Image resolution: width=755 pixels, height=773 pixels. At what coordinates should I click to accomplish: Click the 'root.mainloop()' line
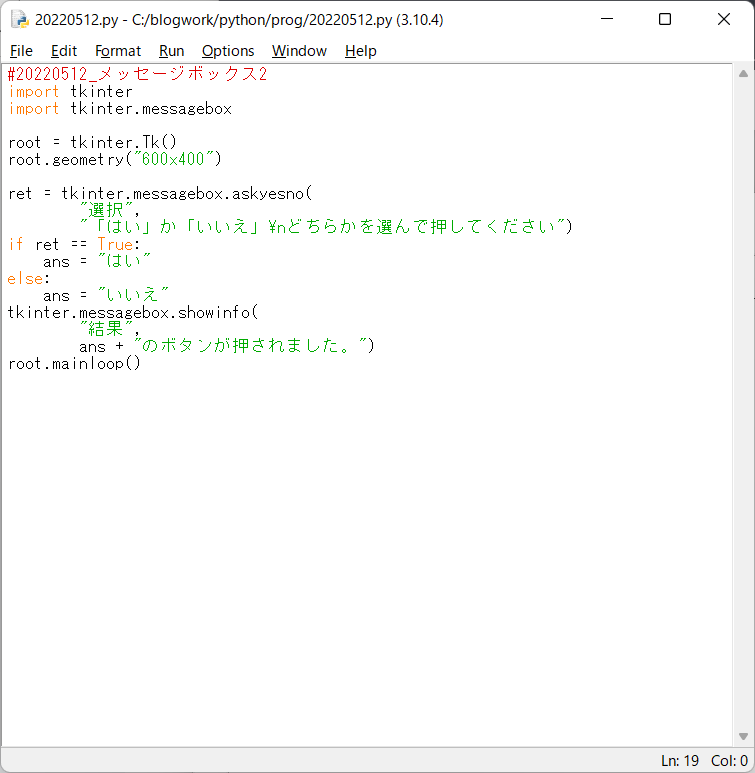74,363
